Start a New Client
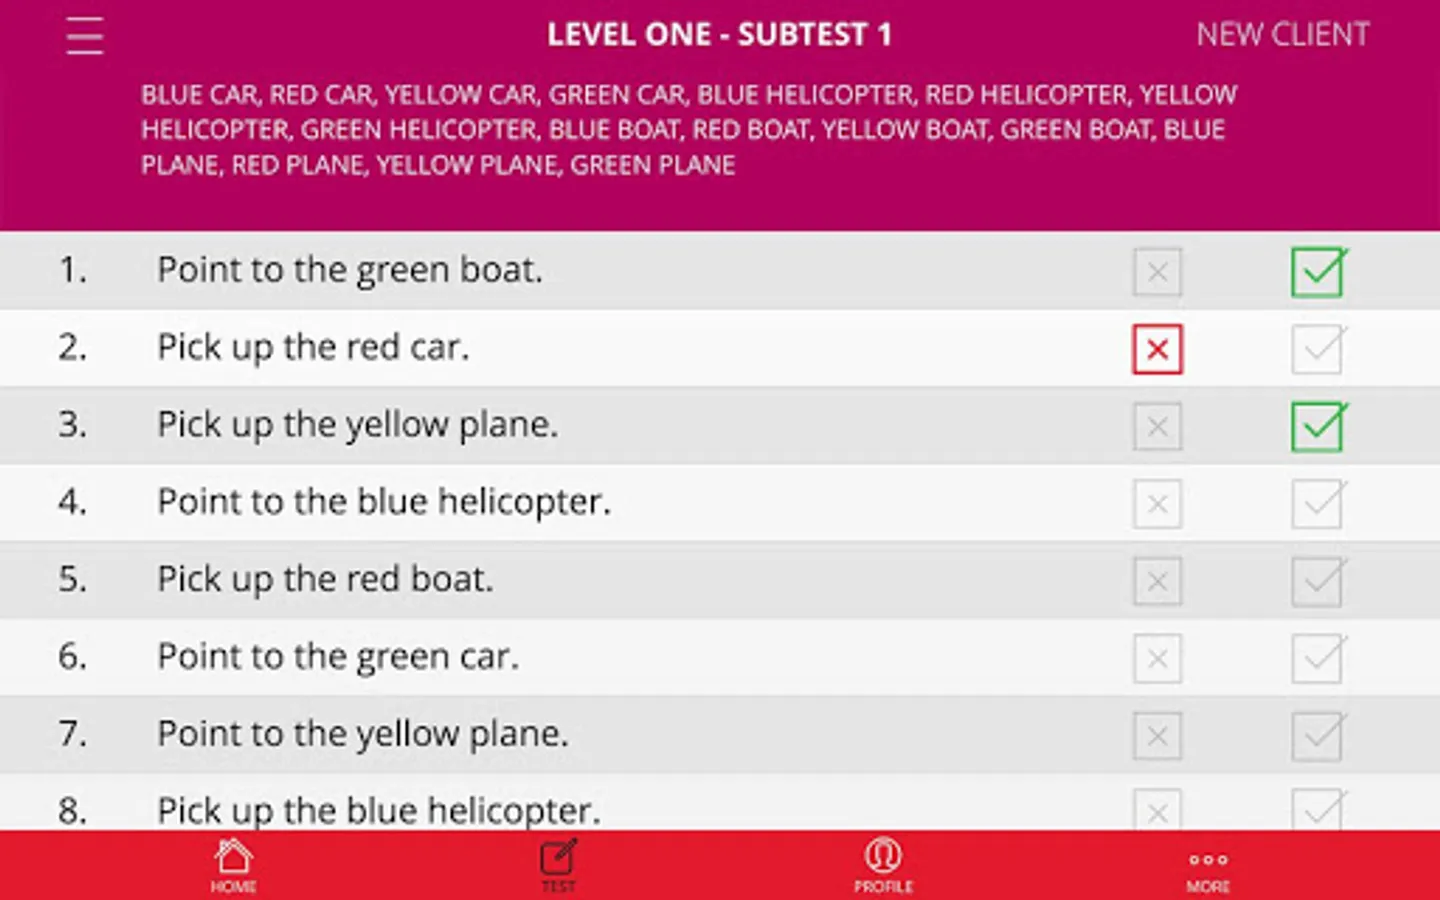 click(x=1282, y=35)
